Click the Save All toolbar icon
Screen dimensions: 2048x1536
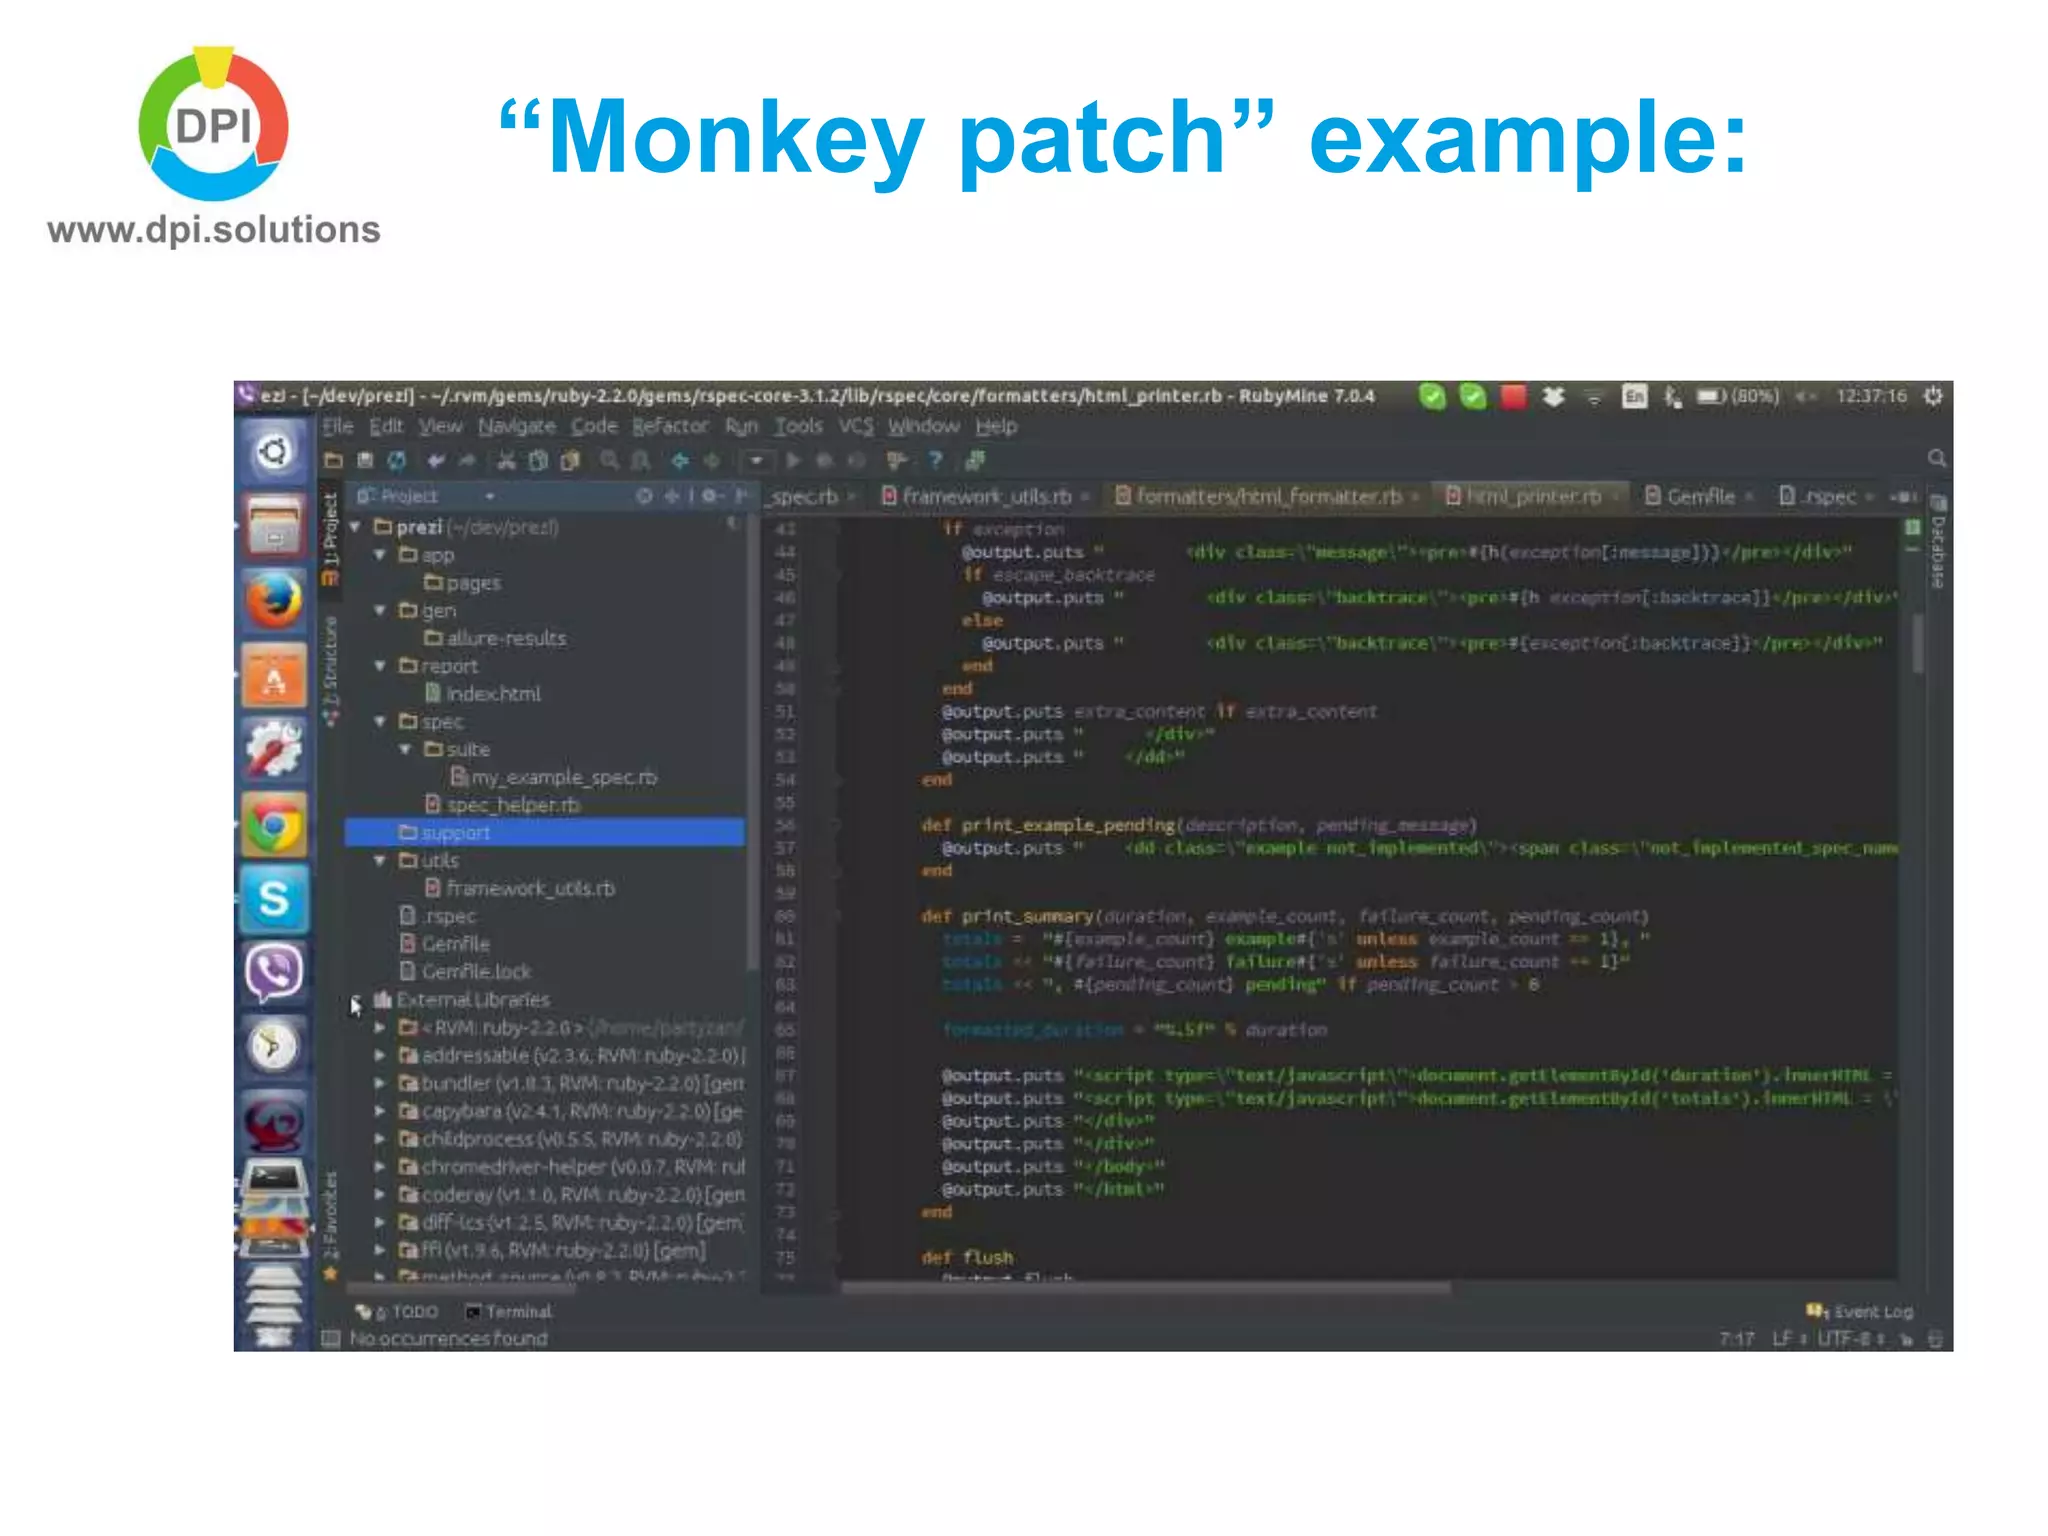(365, 460)
